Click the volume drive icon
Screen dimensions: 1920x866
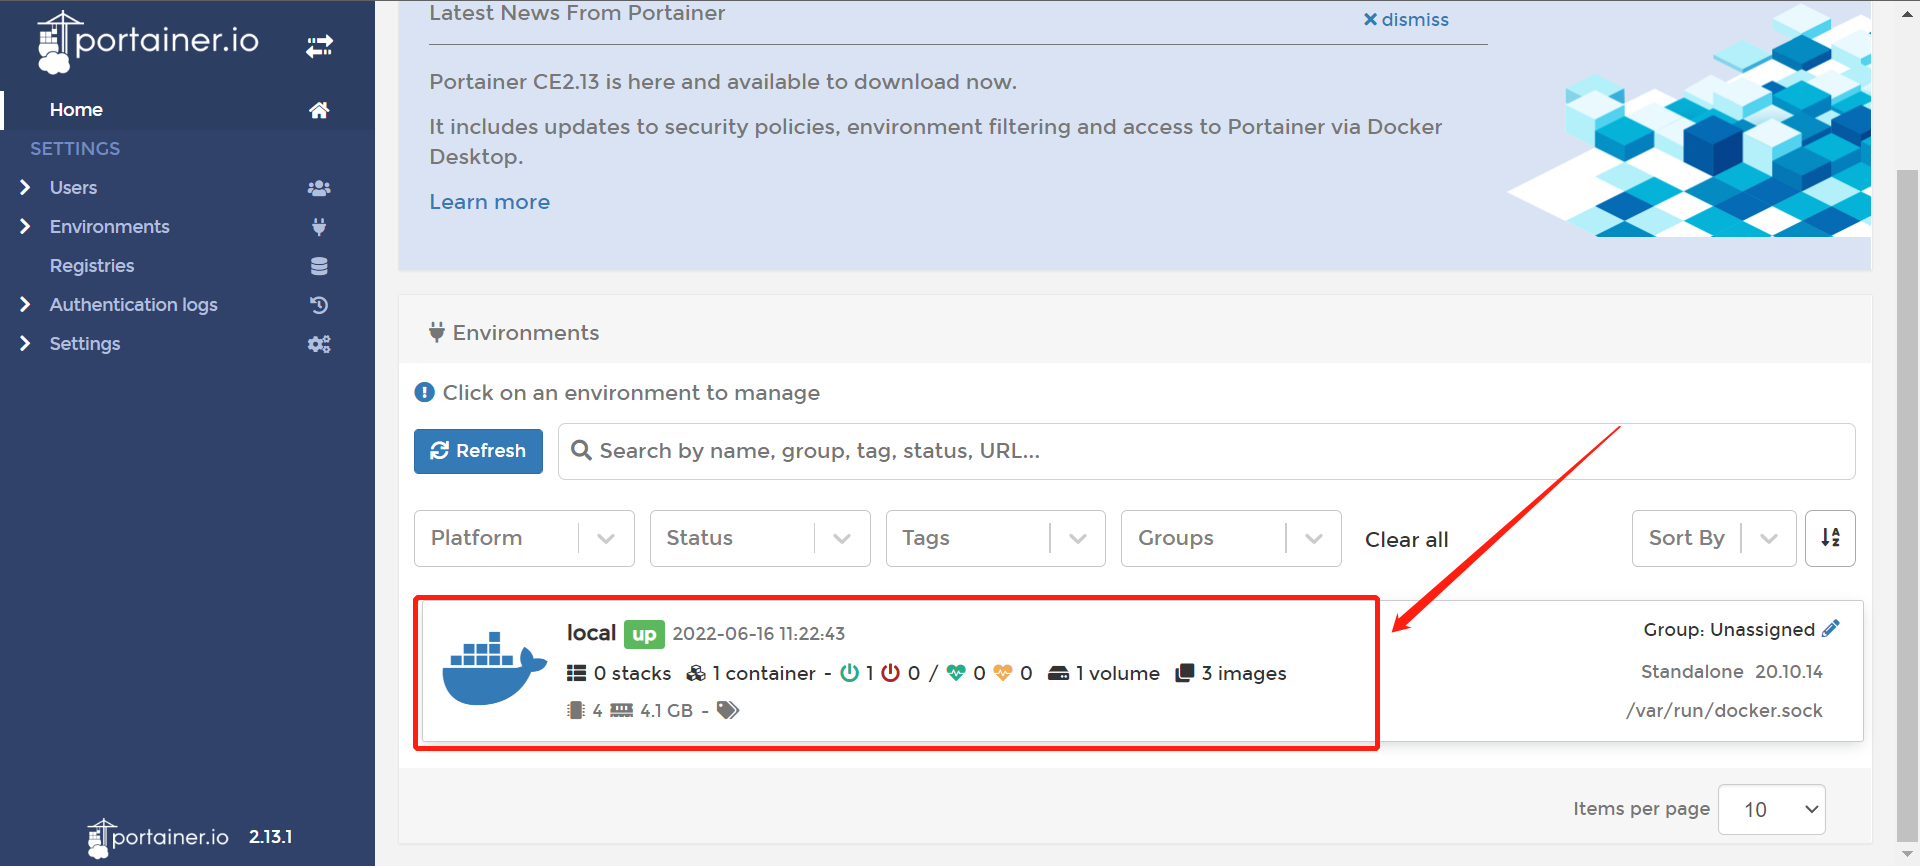point(1058,673)
